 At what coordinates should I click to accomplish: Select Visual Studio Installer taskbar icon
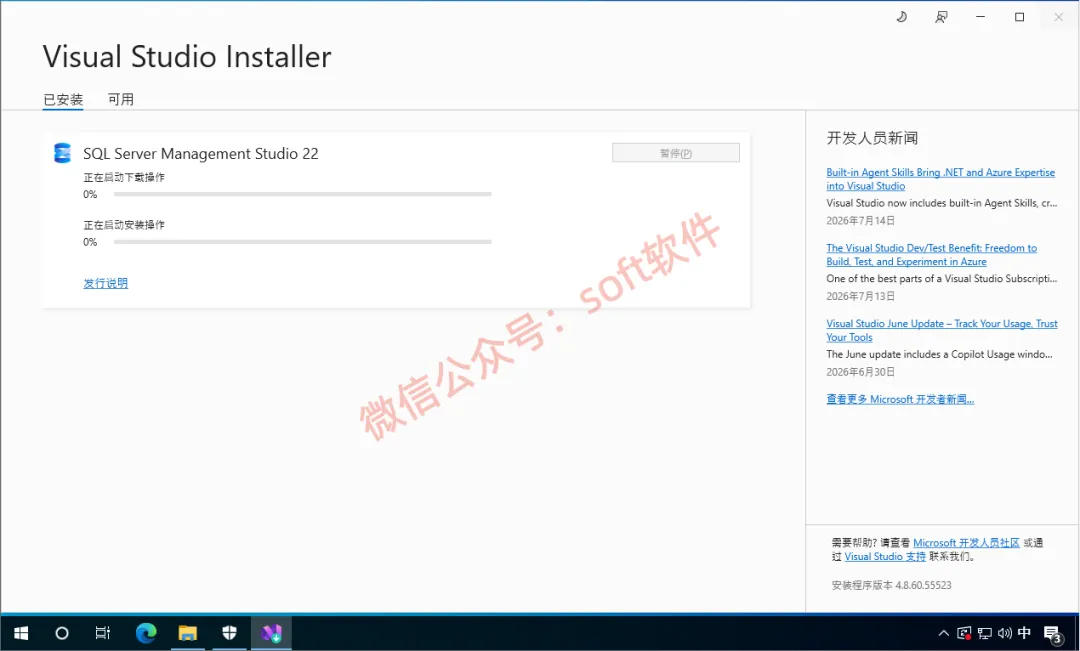(x=271, y=633)
